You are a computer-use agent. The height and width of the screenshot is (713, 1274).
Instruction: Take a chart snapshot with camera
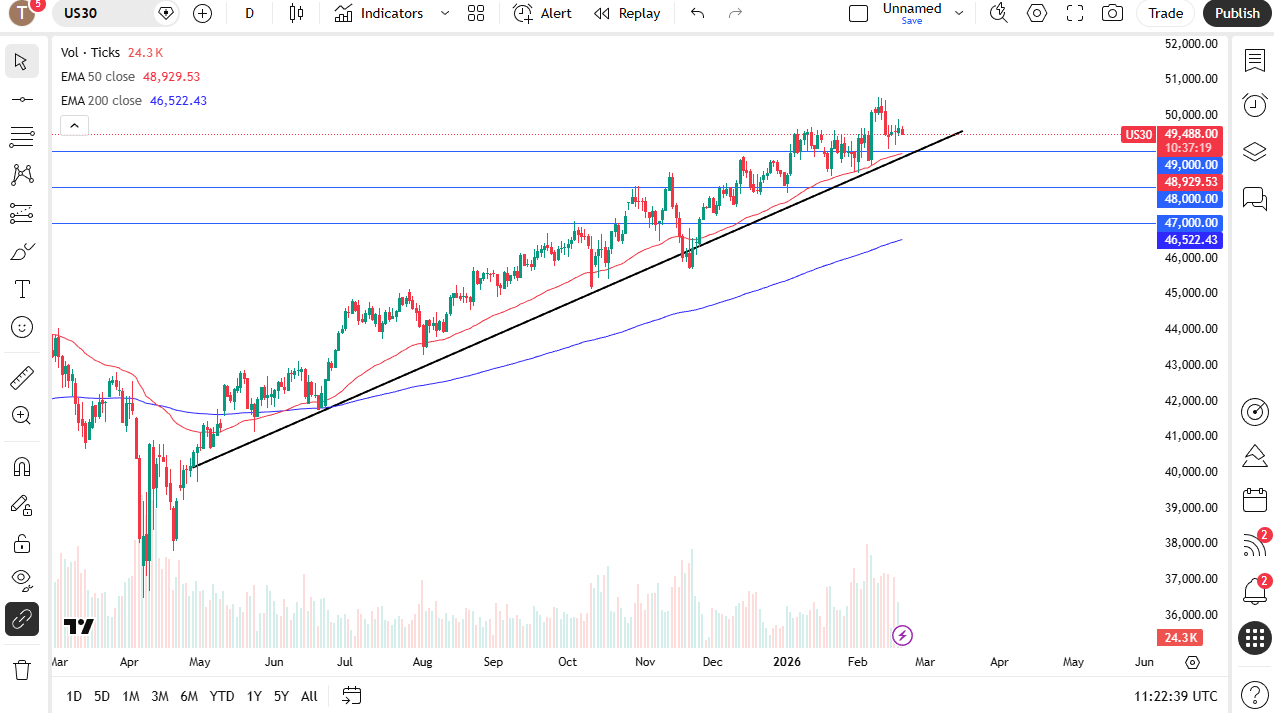[1112, 13]
